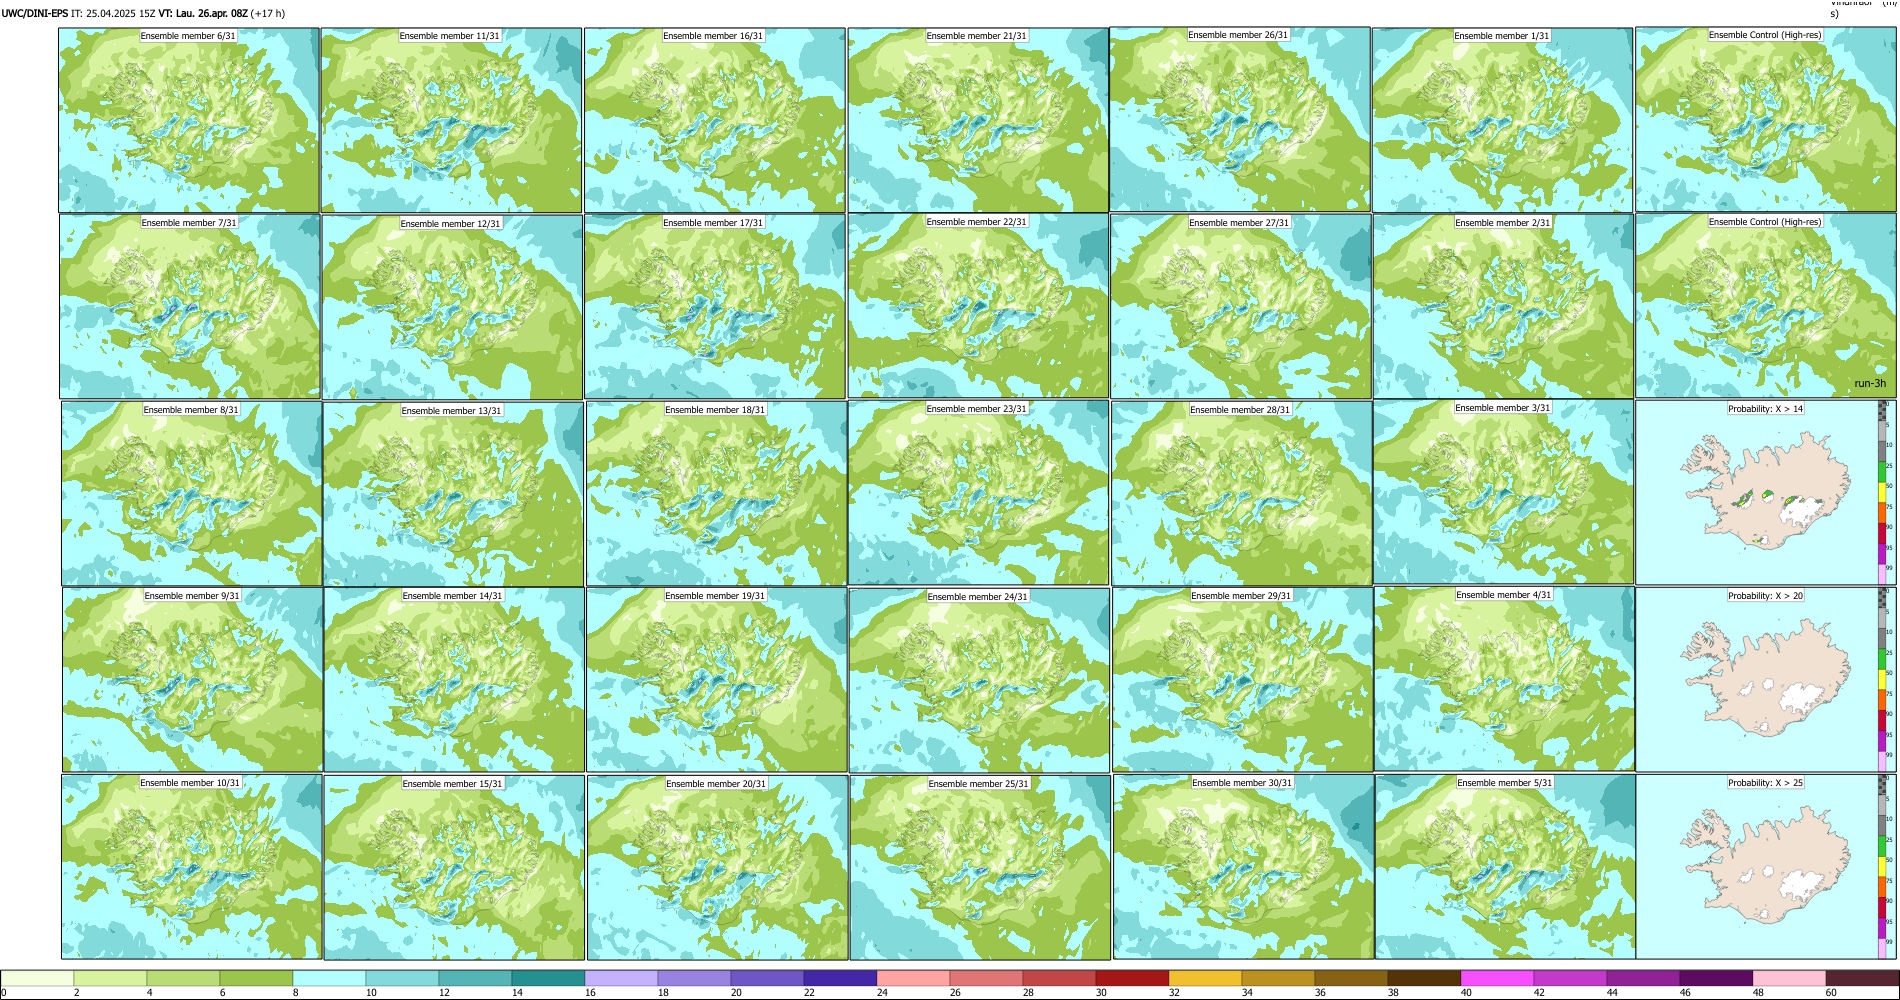
Task: Open the Ensemble member 7/31 panel
Action: (190, 307)
